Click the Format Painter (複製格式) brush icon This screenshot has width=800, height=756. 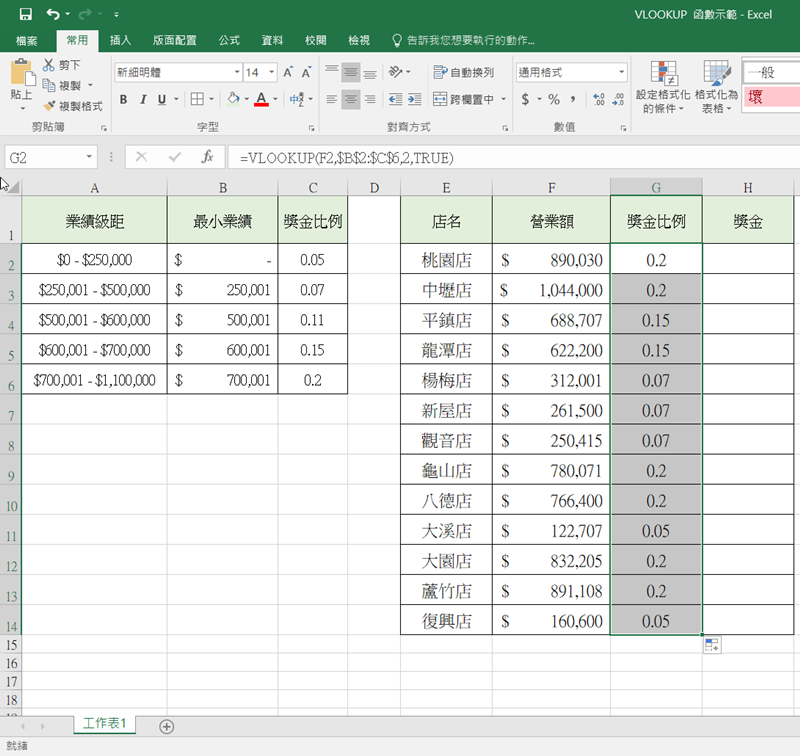49,106
